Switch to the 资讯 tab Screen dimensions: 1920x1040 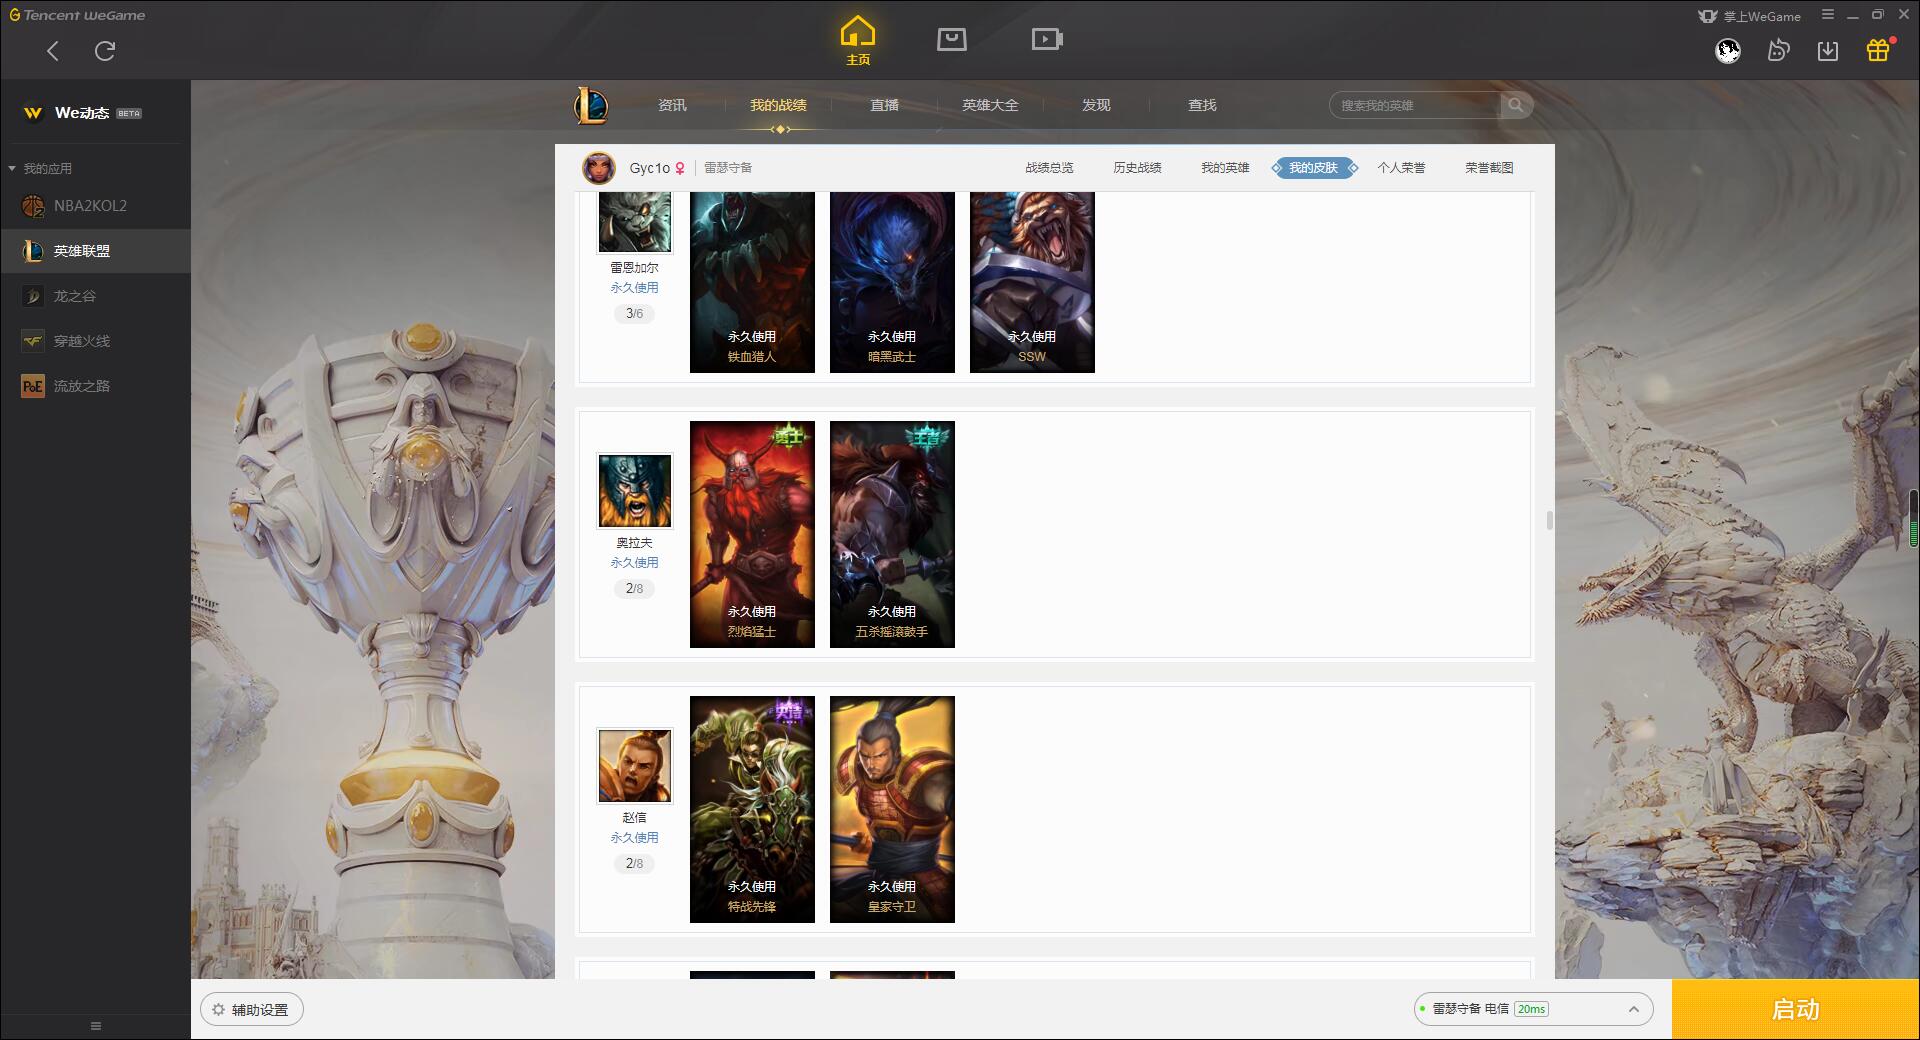[x=672, y=105]
